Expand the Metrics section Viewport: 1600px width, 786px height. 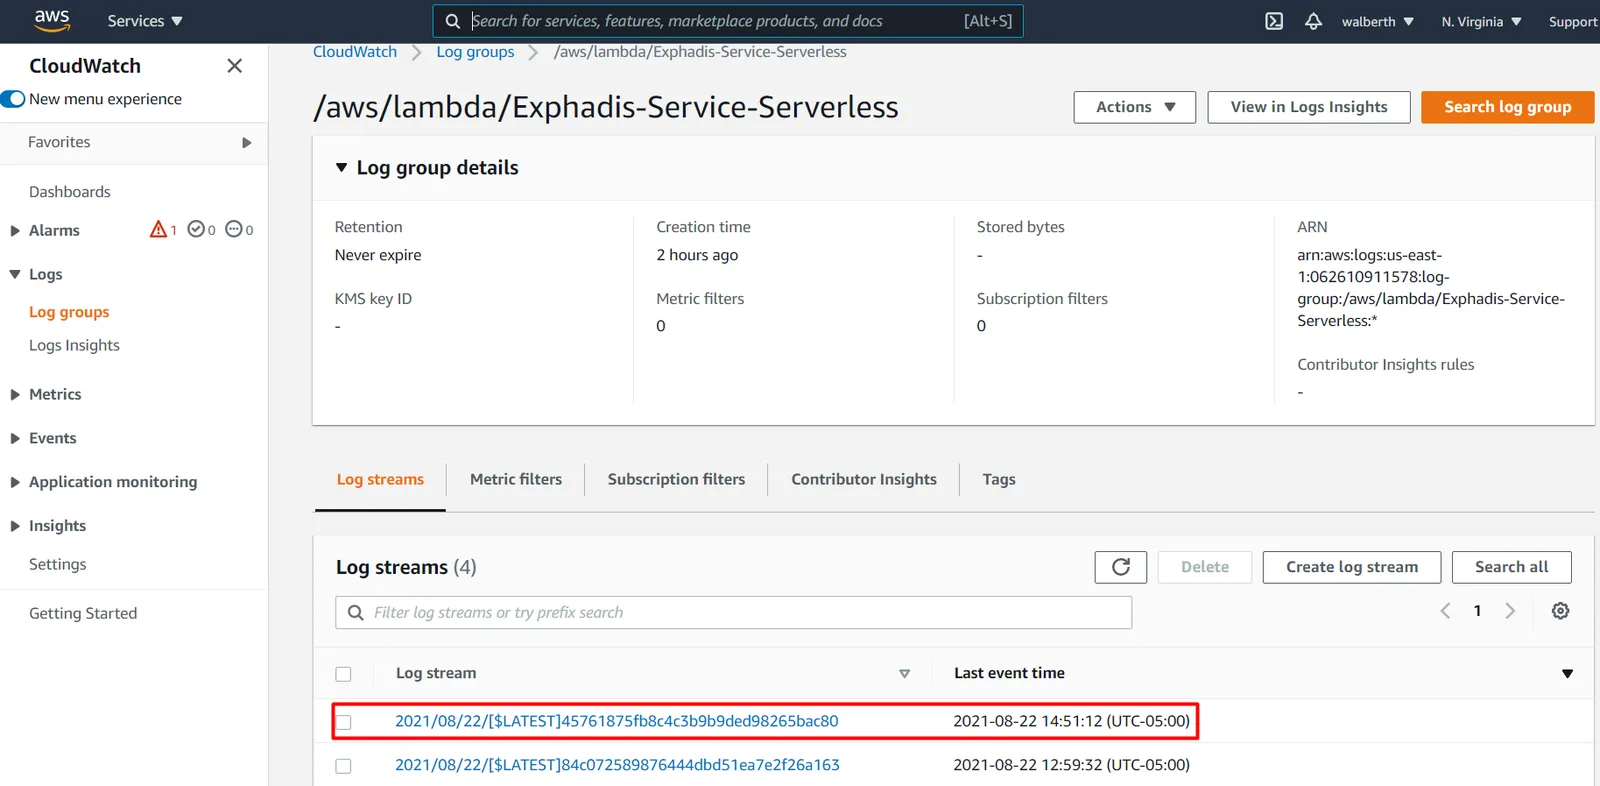(x=15, y=395)
